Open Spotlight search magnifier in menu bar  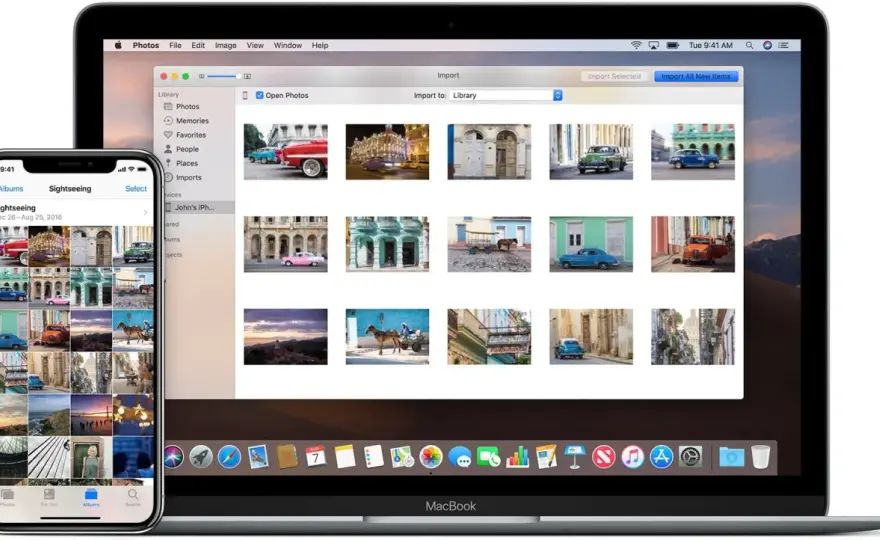749,45
